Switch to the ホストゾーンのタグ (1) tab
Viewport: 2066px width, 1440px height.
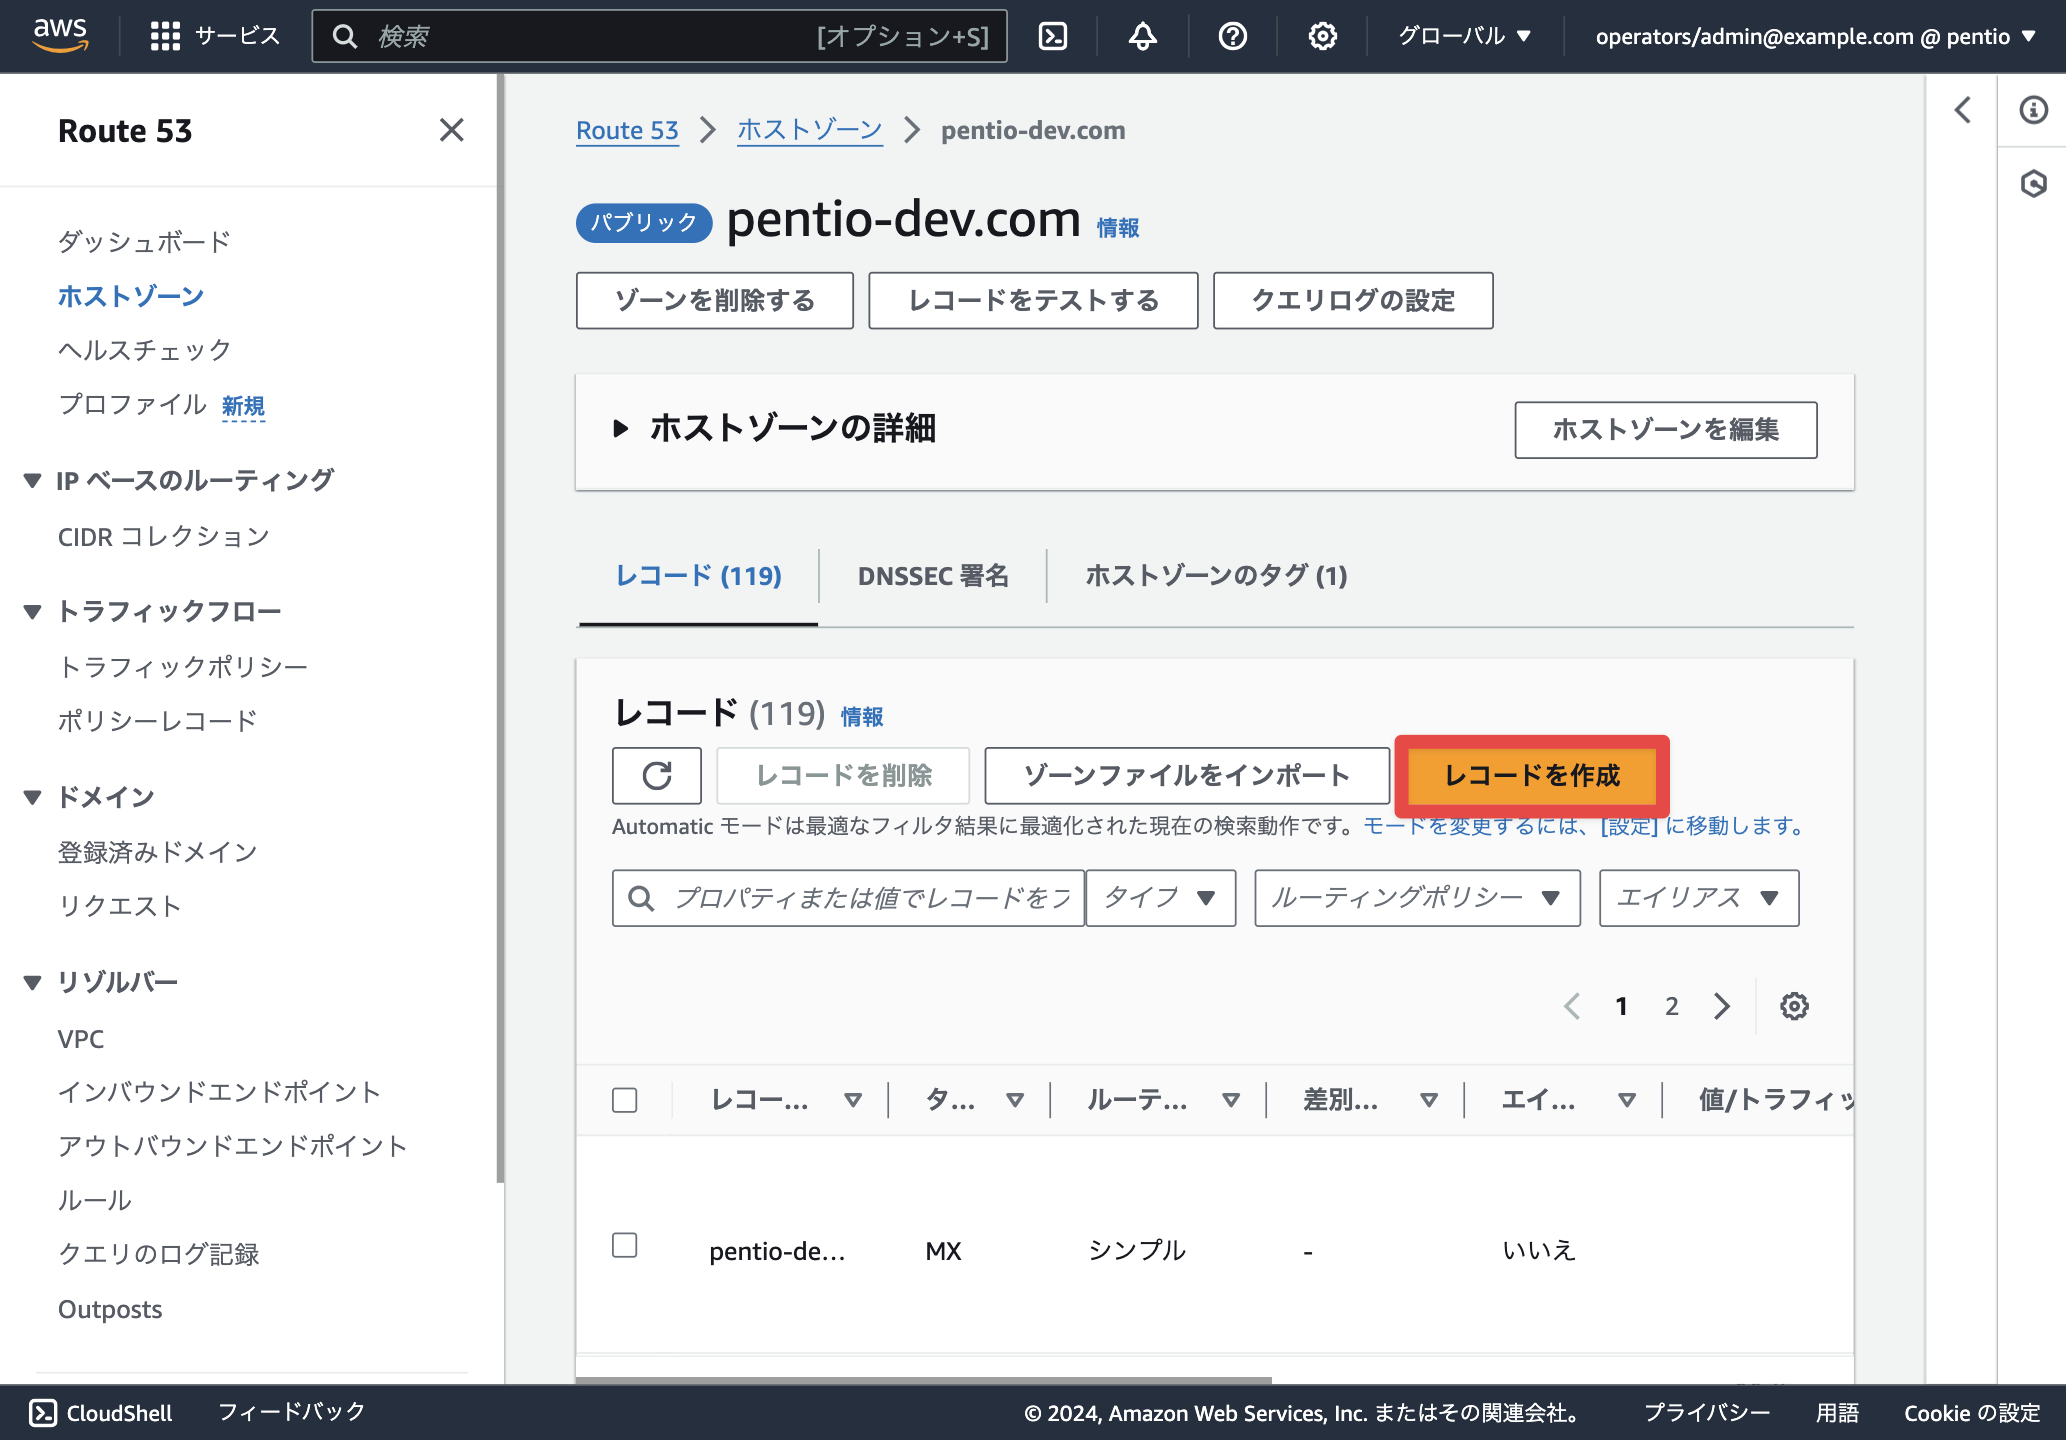1217,577
